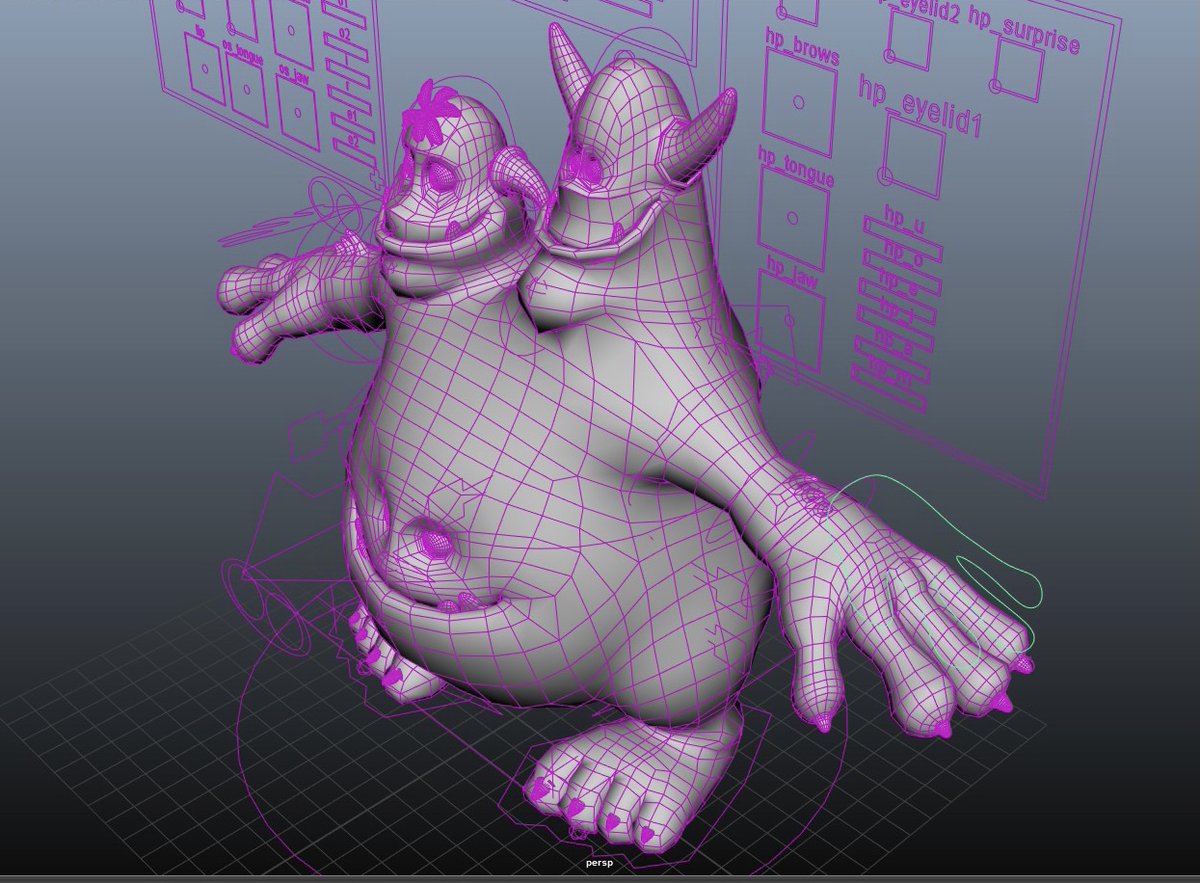Click the persp camera name label

(x=598, y=863)
